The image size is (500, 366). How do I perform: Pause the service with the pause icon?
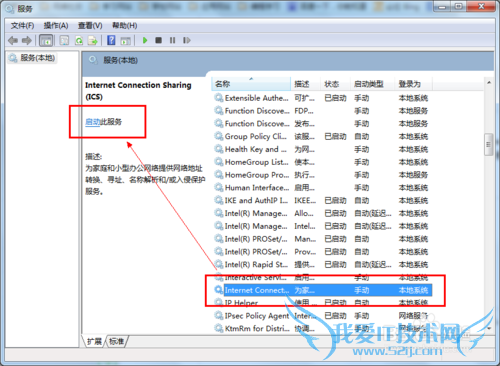pyautogui.click(x=172, y=40)
